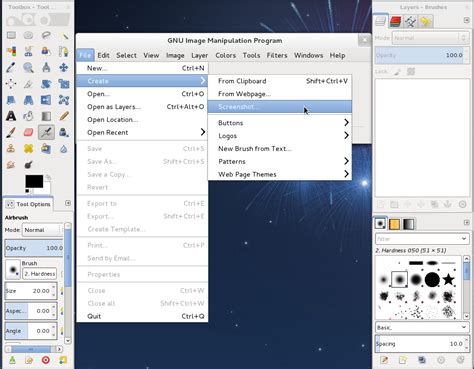Click the red Delete Tool Preset icon

tap(46, 360)
